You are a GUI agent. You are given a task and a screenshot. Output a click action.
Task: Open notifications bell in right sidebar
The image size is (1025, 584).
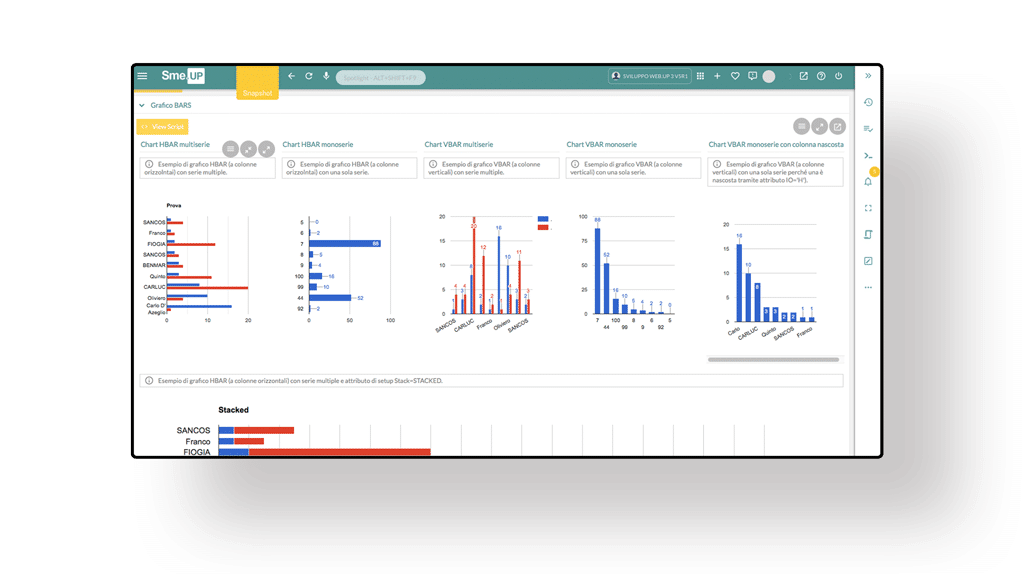click(x=868, y=182)
